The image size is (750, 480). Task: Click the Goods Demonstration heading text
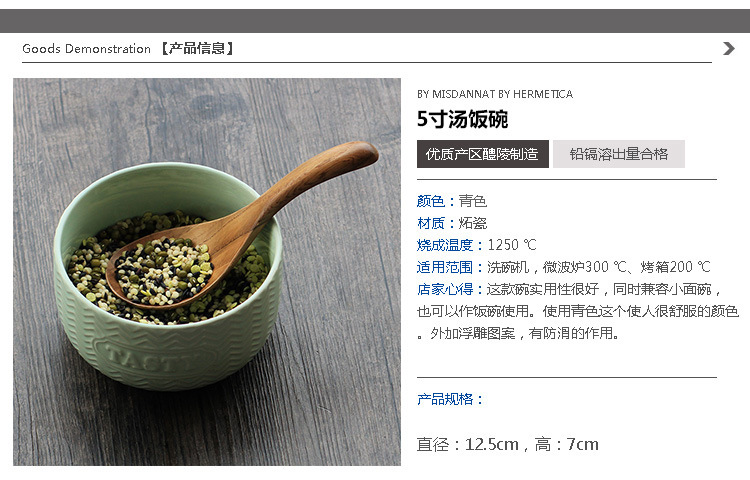pos(87,49)
